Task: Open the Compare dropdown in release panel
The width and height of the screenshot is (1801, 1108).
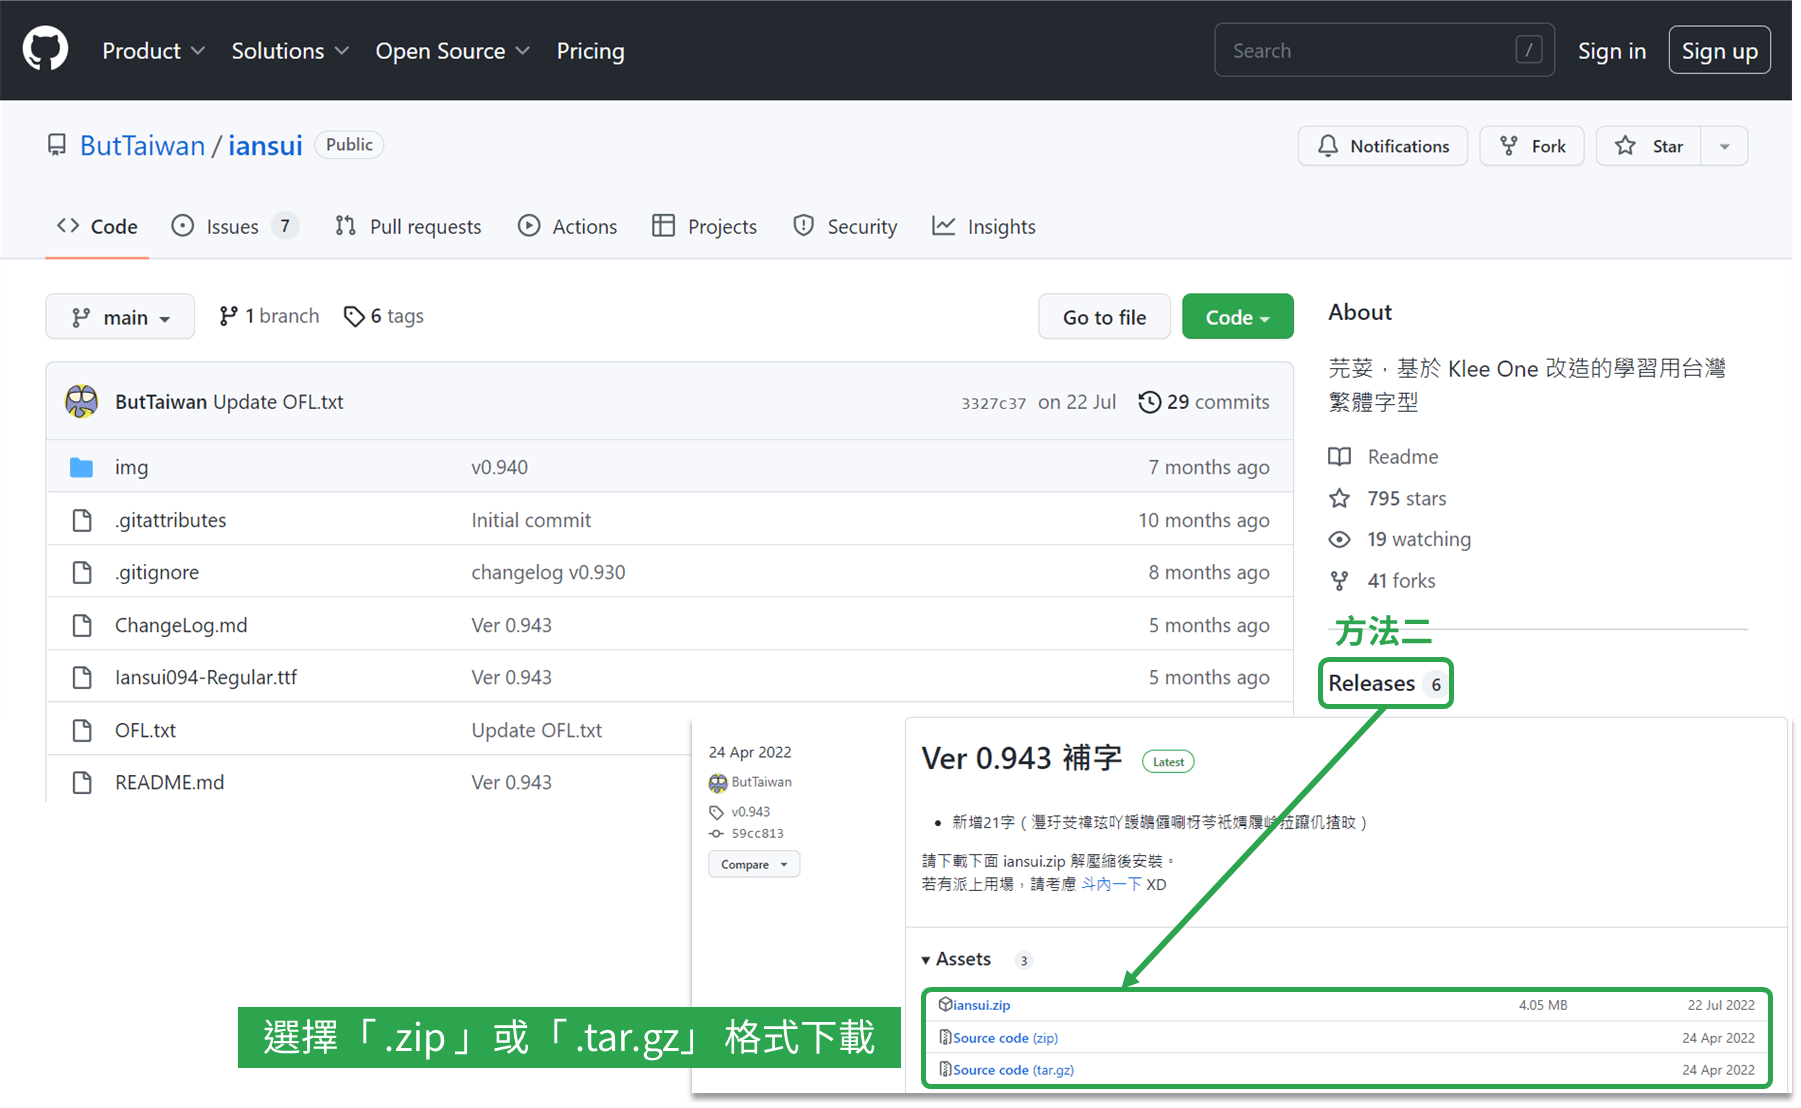Action: point(754,864)
